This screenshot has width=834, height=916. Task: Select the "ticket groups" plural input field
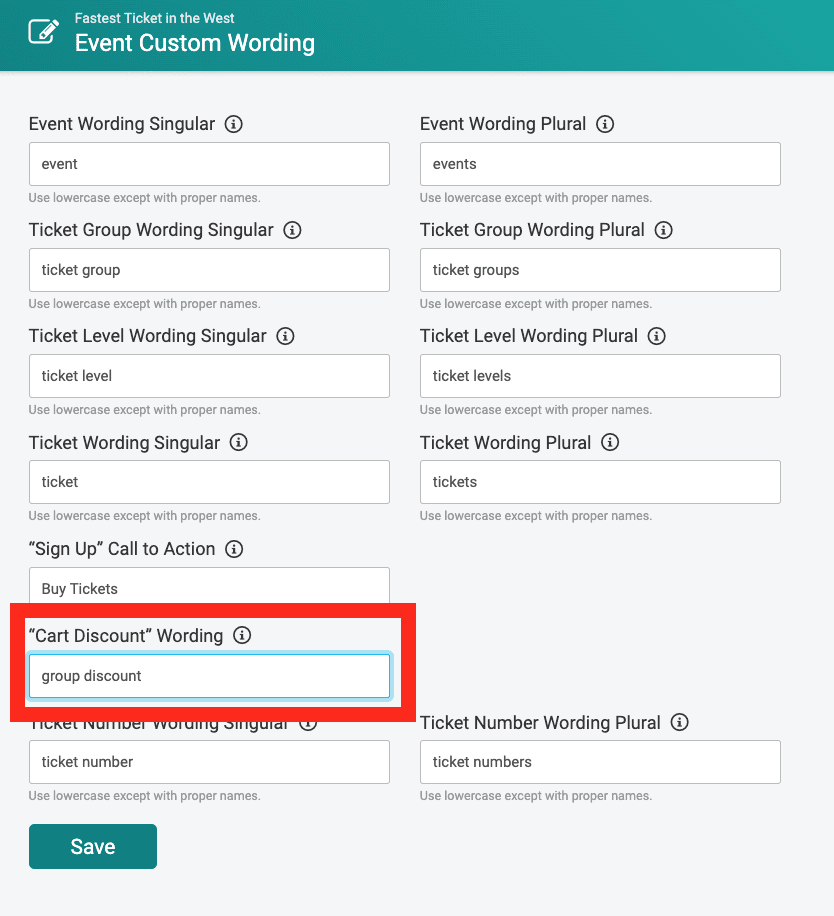coord(600,270)
